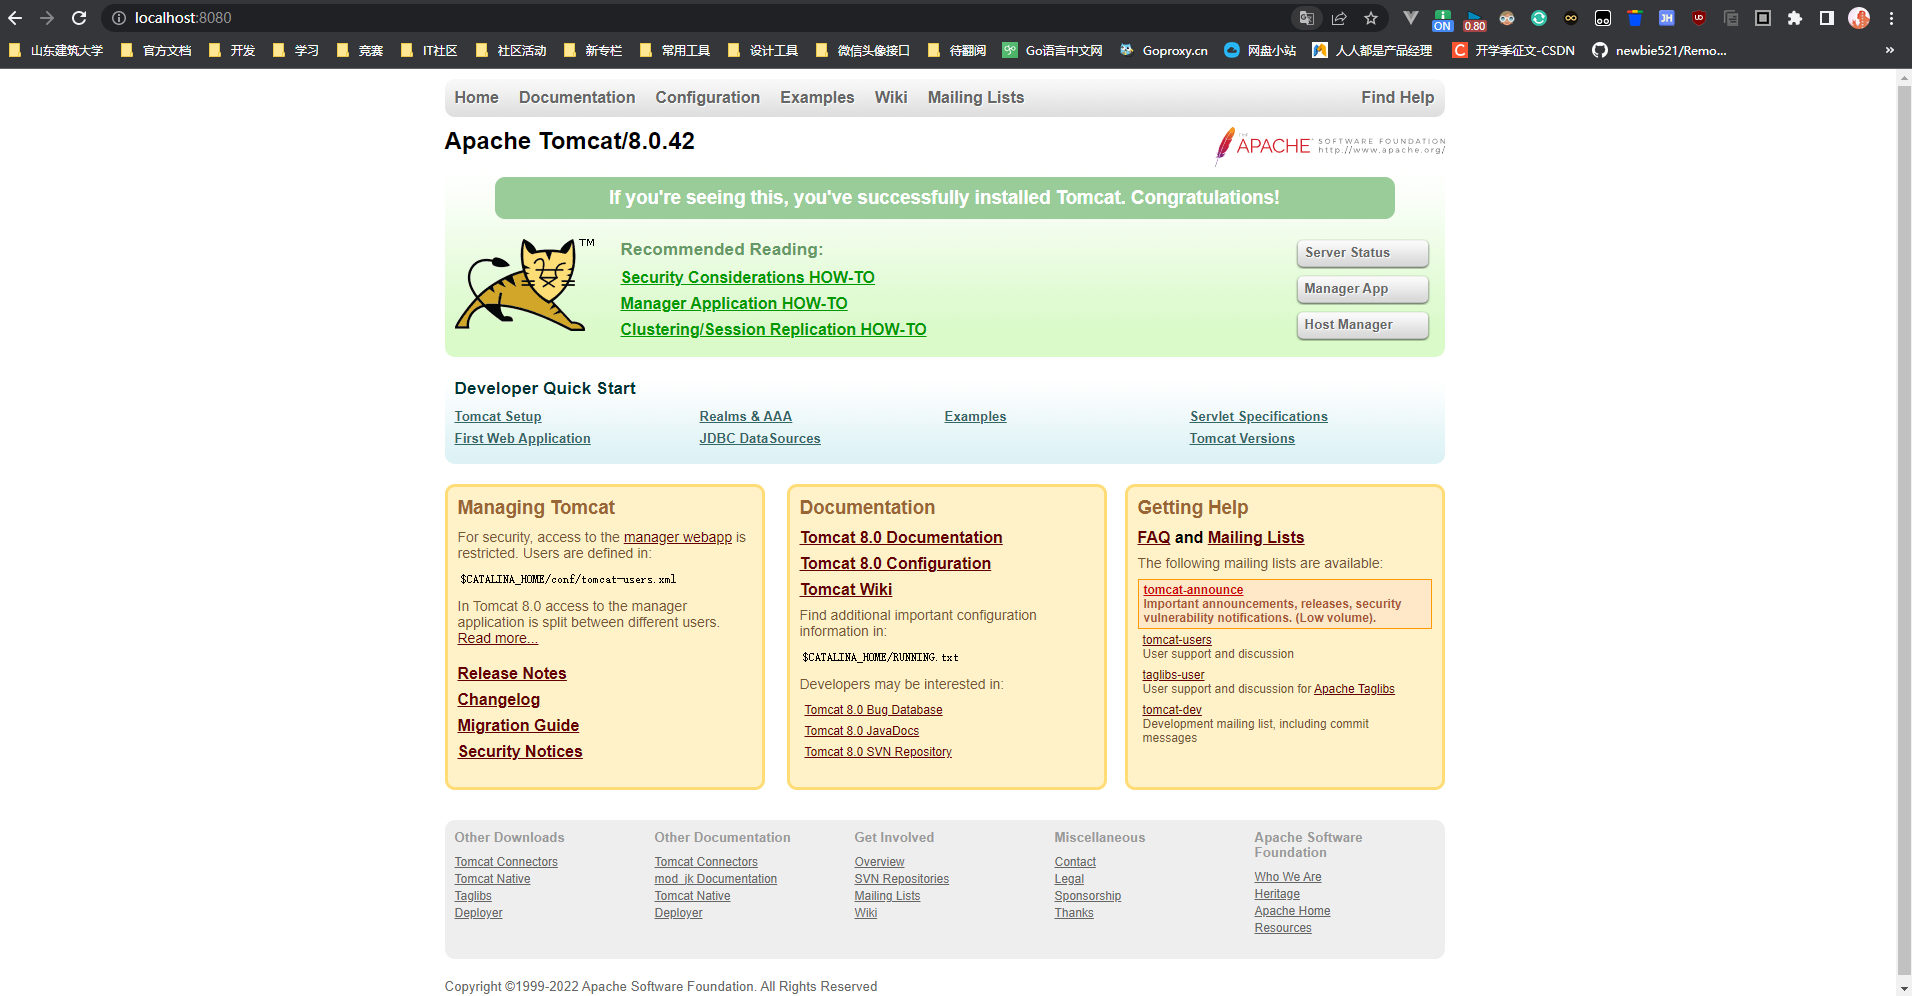Go back with the browser back arrow
This screenshot has height=996, width=1912.
(x=15, y=18)
